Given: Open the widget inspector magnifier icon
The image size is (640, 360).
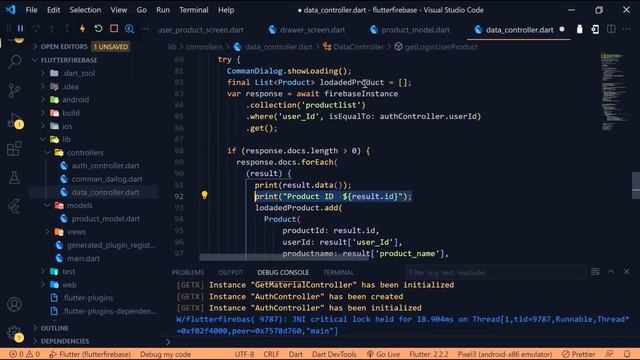Looking at the screenshot, I should (x=129, y=29).
